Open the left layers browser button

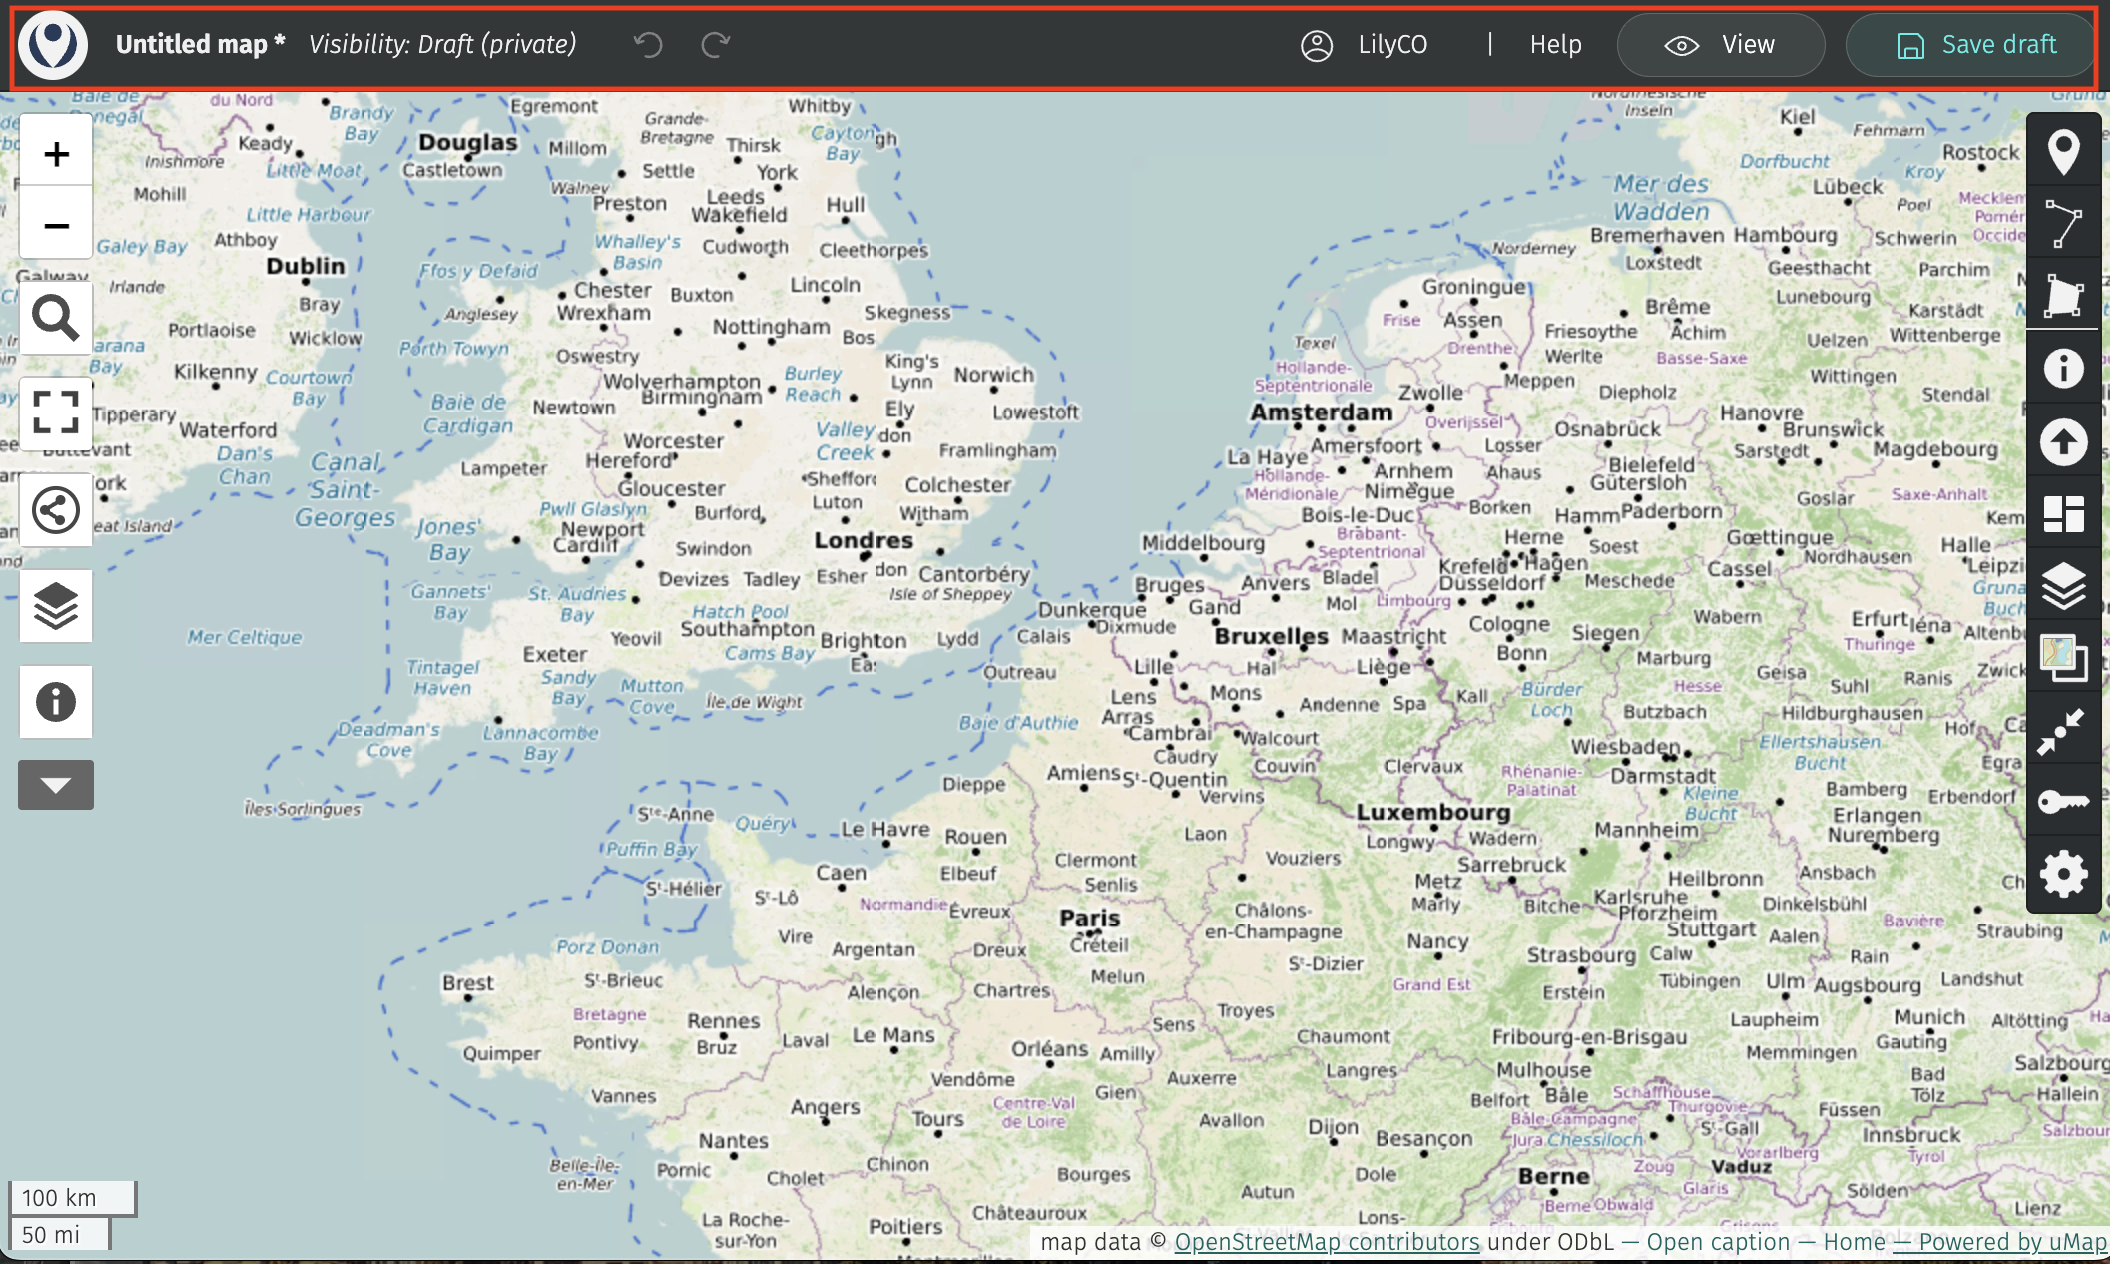click(x=56, y=606)
